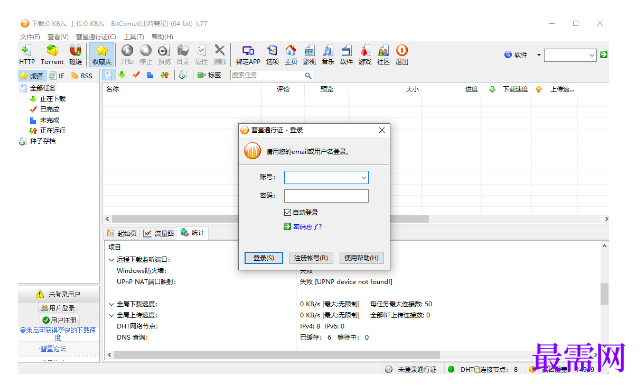Viewport: 644px width, 389px height.
Task: Open the Music toolbar icon
Action: (x=328, y=55)
